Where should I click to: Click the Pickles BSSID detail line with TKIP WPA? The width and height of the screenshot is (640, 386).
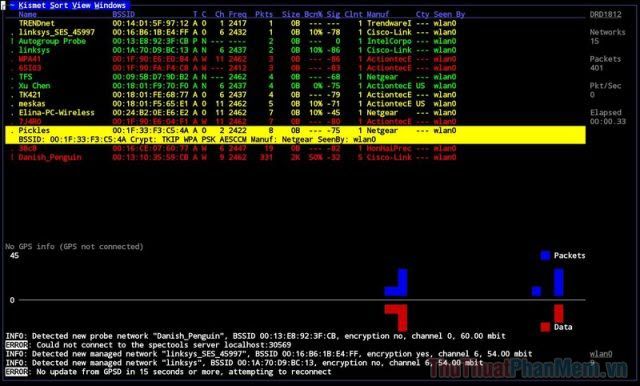pos(296,140)
